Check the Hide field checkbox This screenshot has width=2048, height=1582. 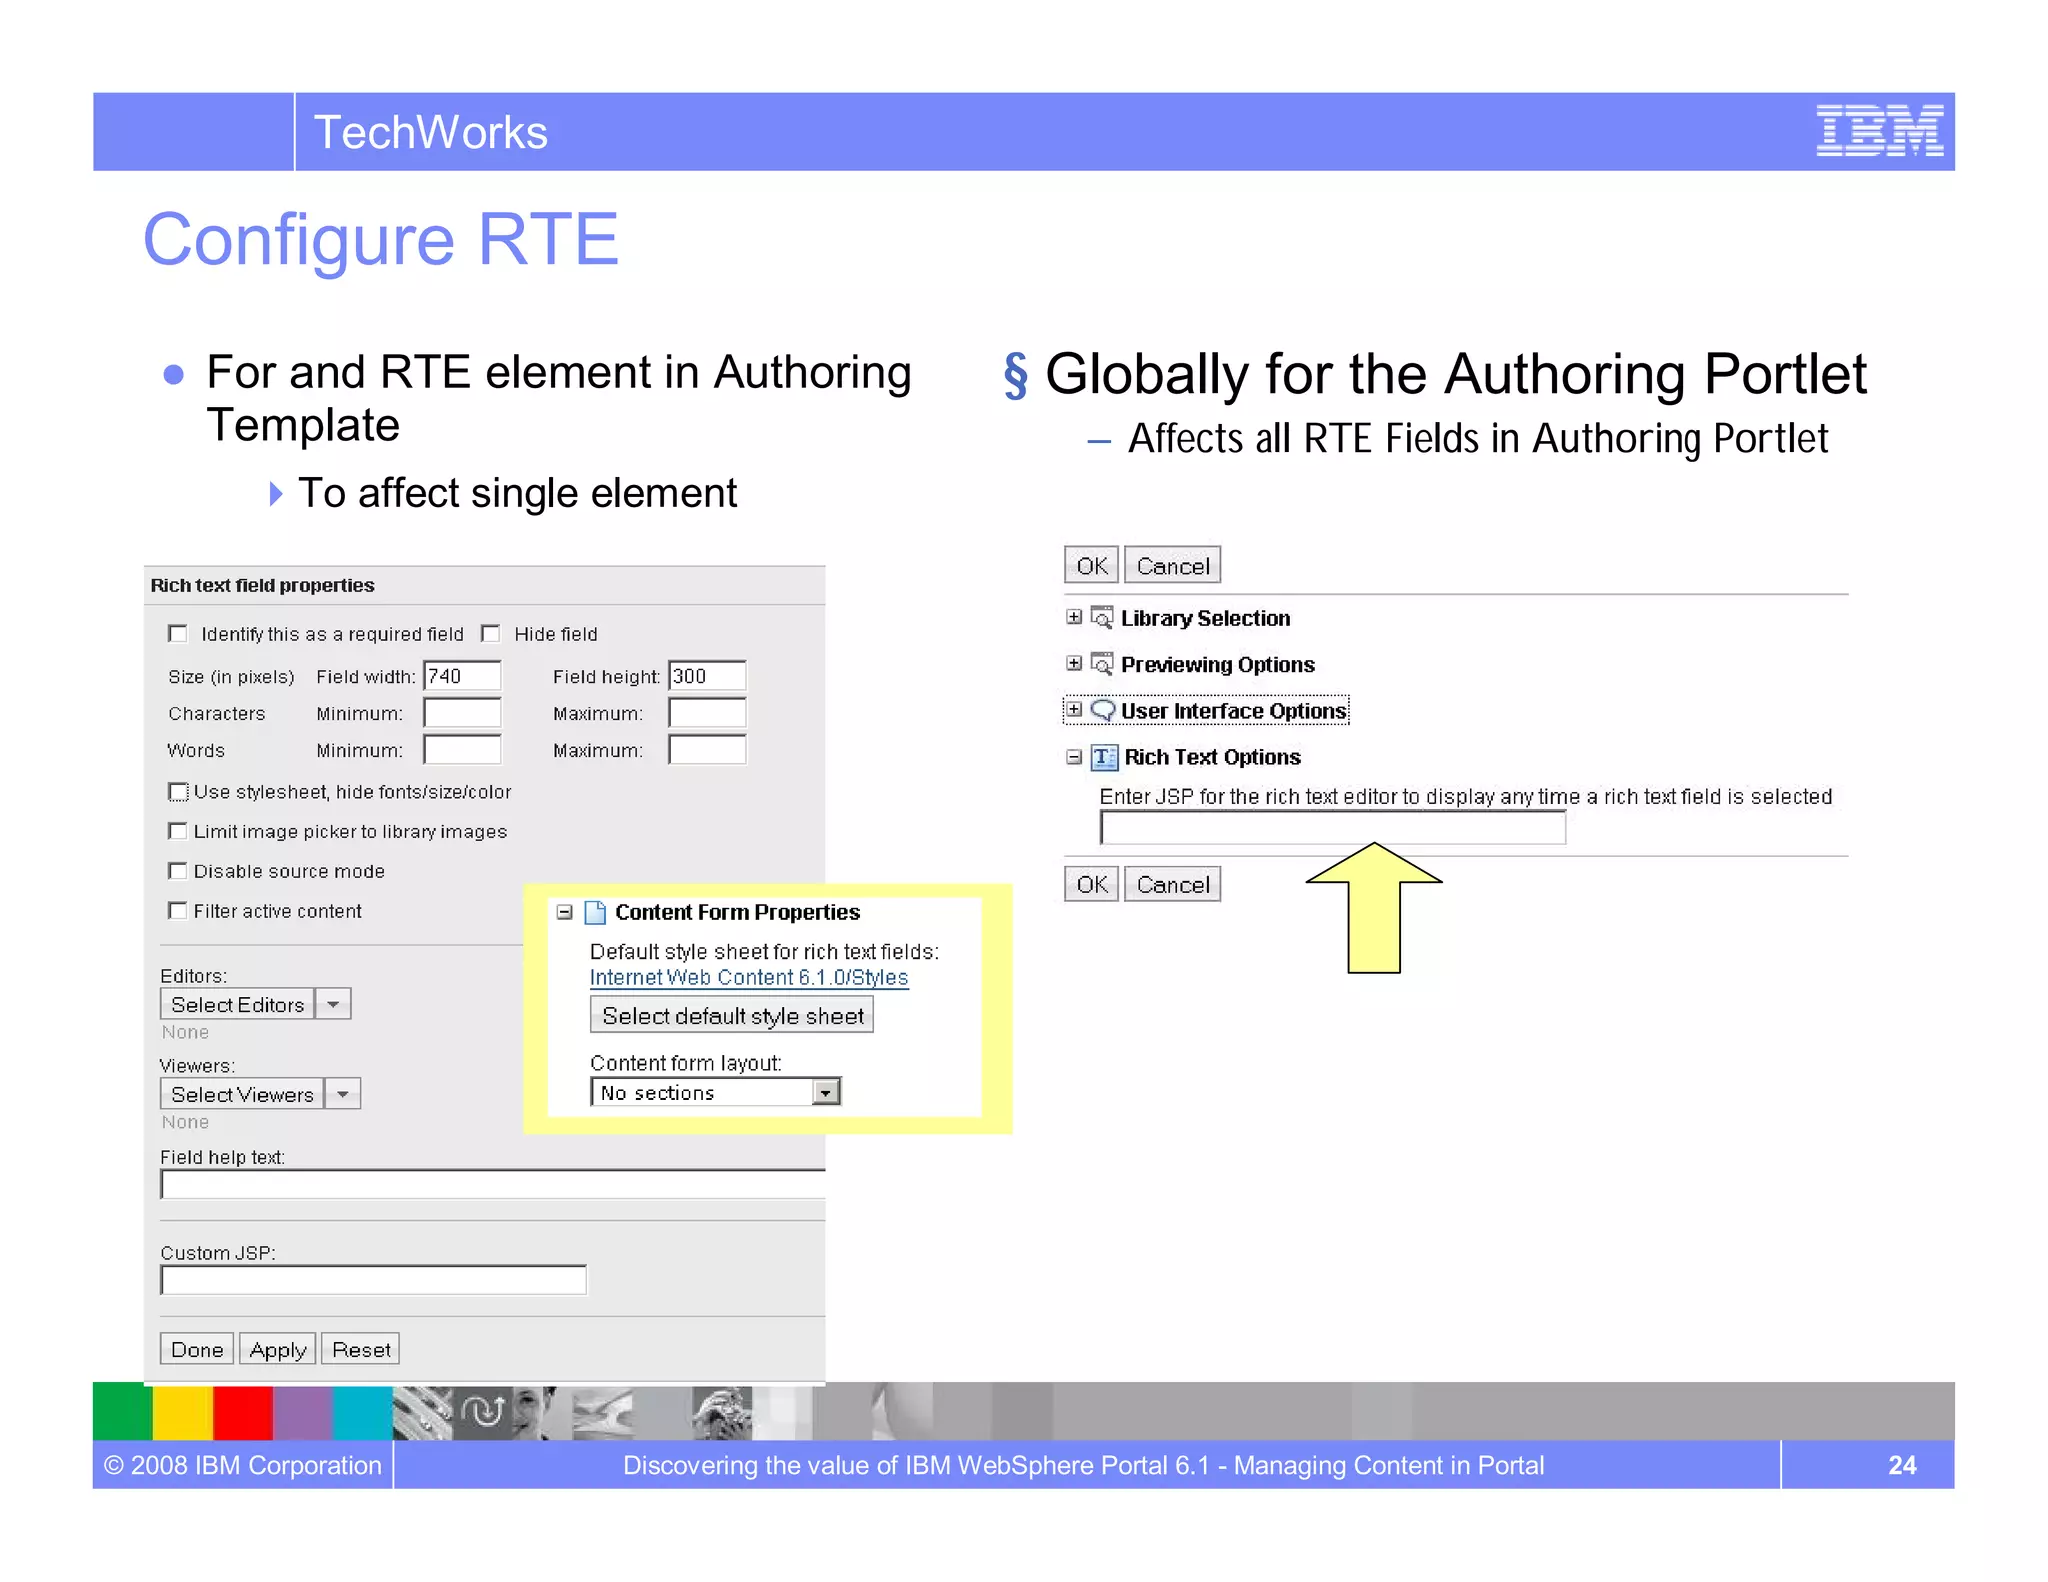pyautogui.click(x=490, y=633)
